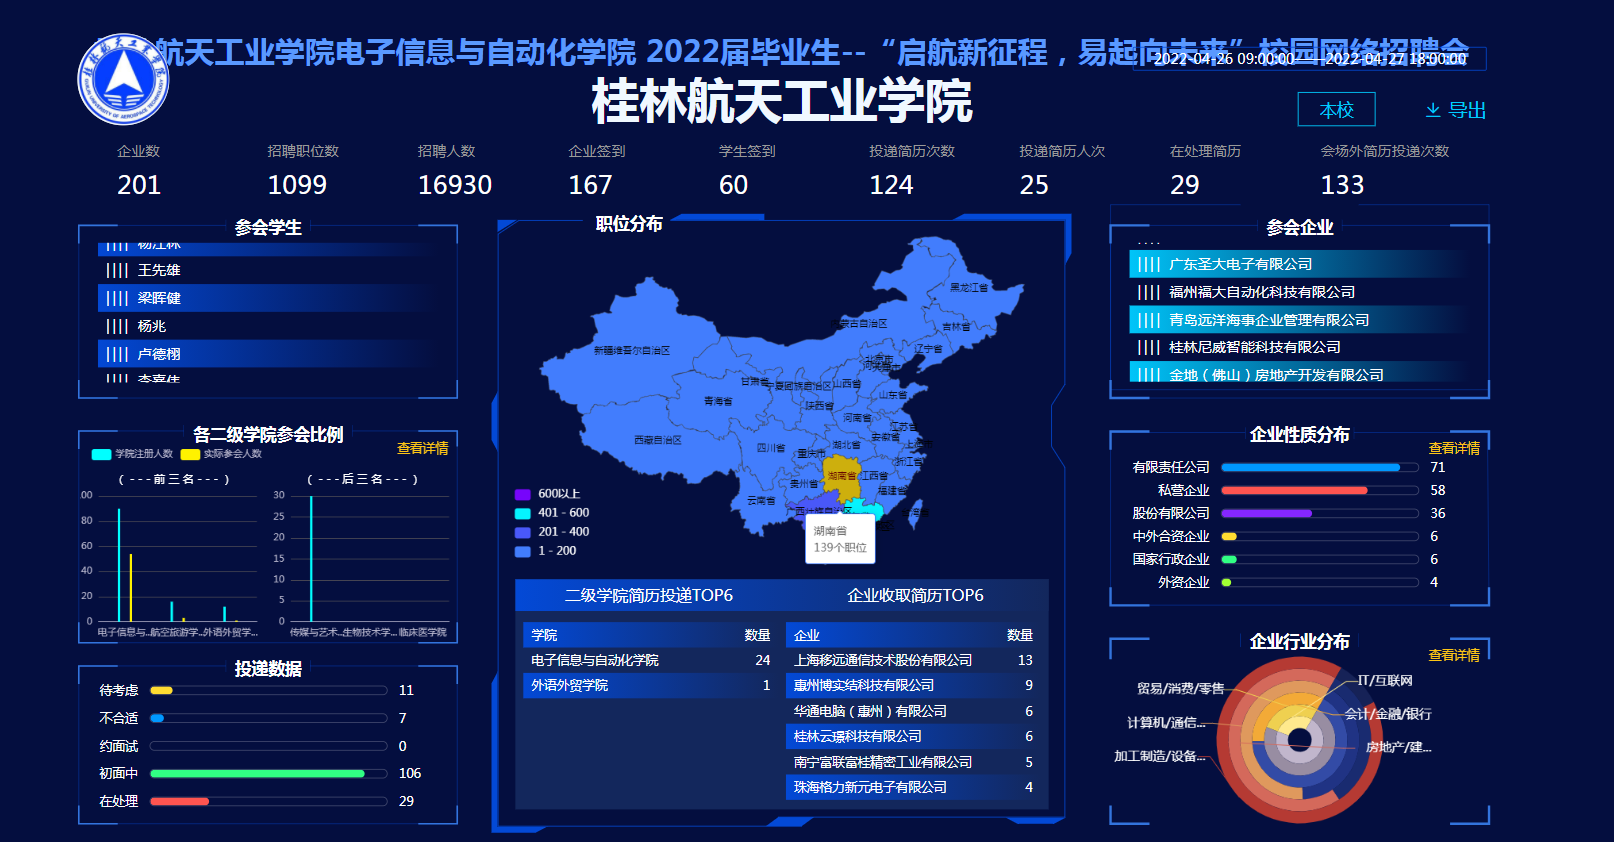Click the cyan 学院注册人数 legend marker
The height and width of the screenshot is (842, 1614).
(101, 454)
